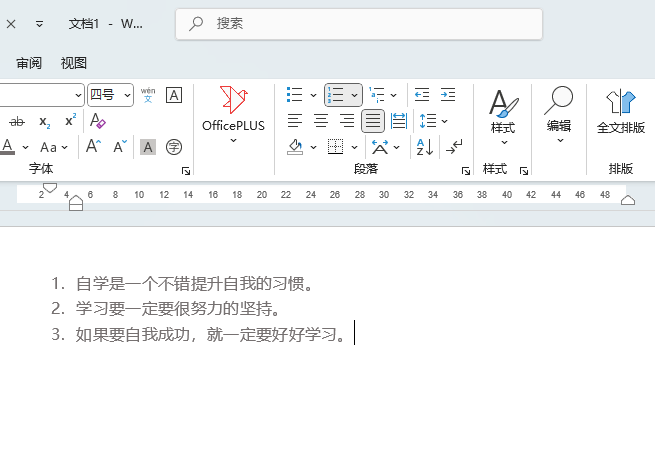Click list item 自学是一个不错提升自我的习惯
The width and height of the screenshot is (655, 456).
click(x=194, y=284)
